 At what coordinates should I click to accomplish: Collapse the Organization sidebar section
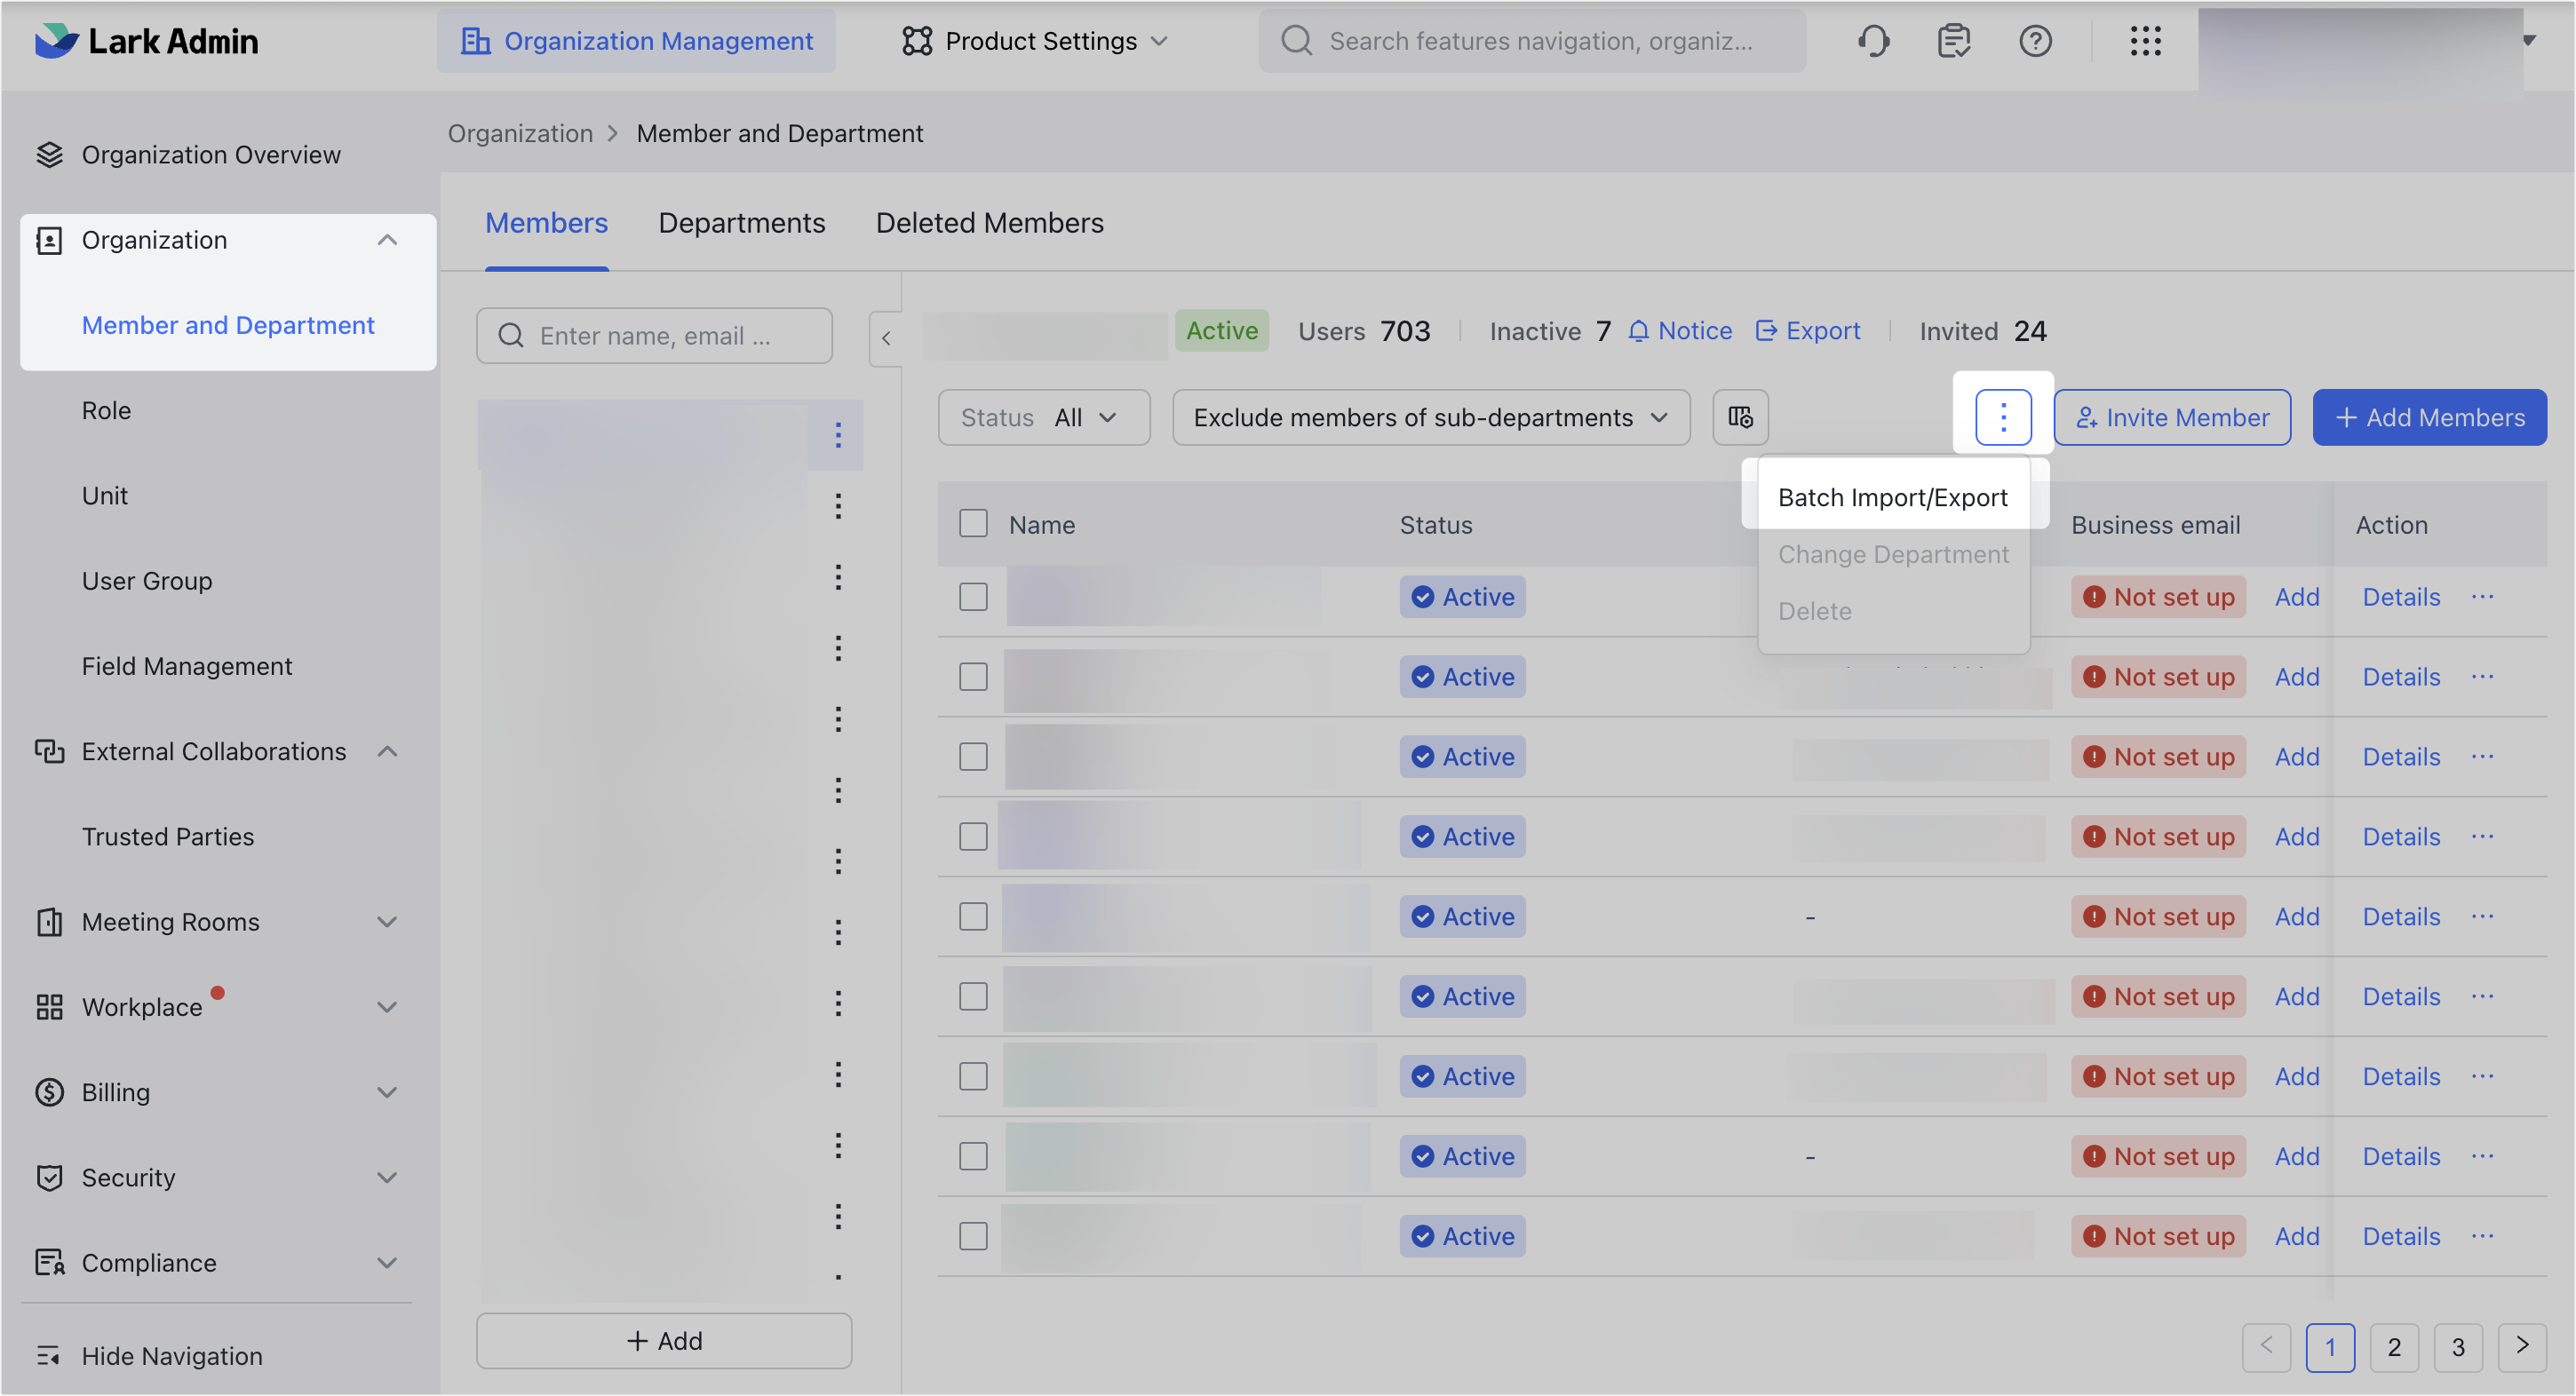387,240
